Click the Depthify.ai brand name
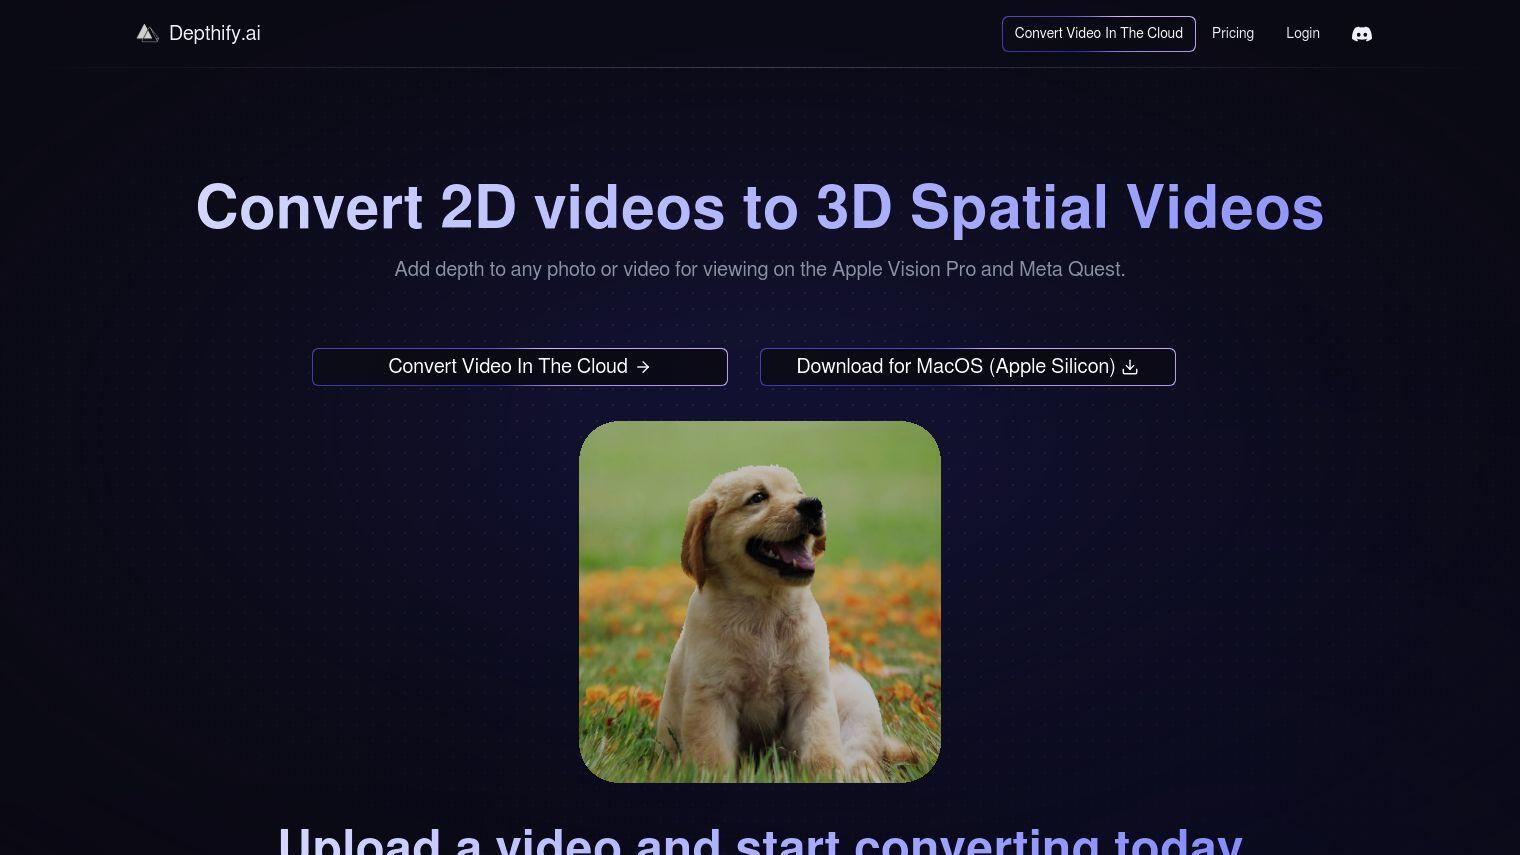The image size is (1520, 855). click(215, 33)
